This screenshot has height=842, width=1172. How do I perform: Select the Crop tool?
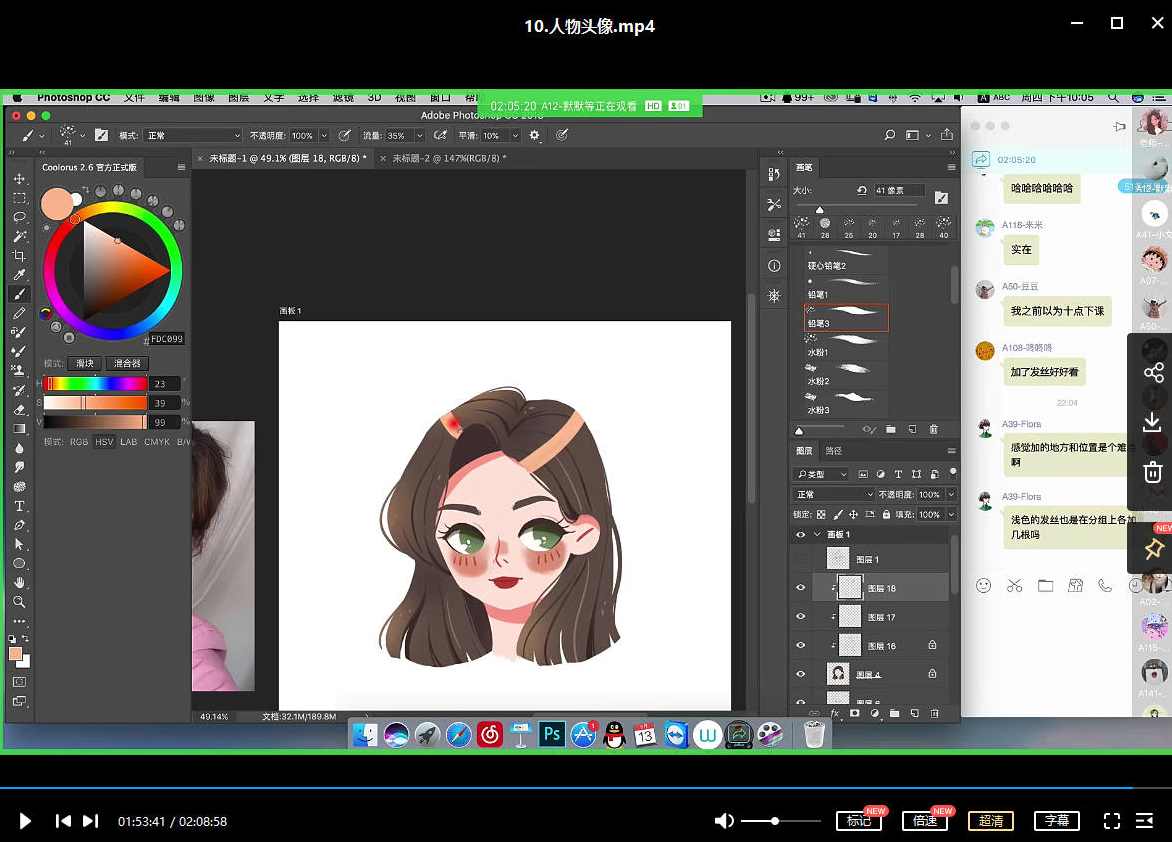coord(18,256)
